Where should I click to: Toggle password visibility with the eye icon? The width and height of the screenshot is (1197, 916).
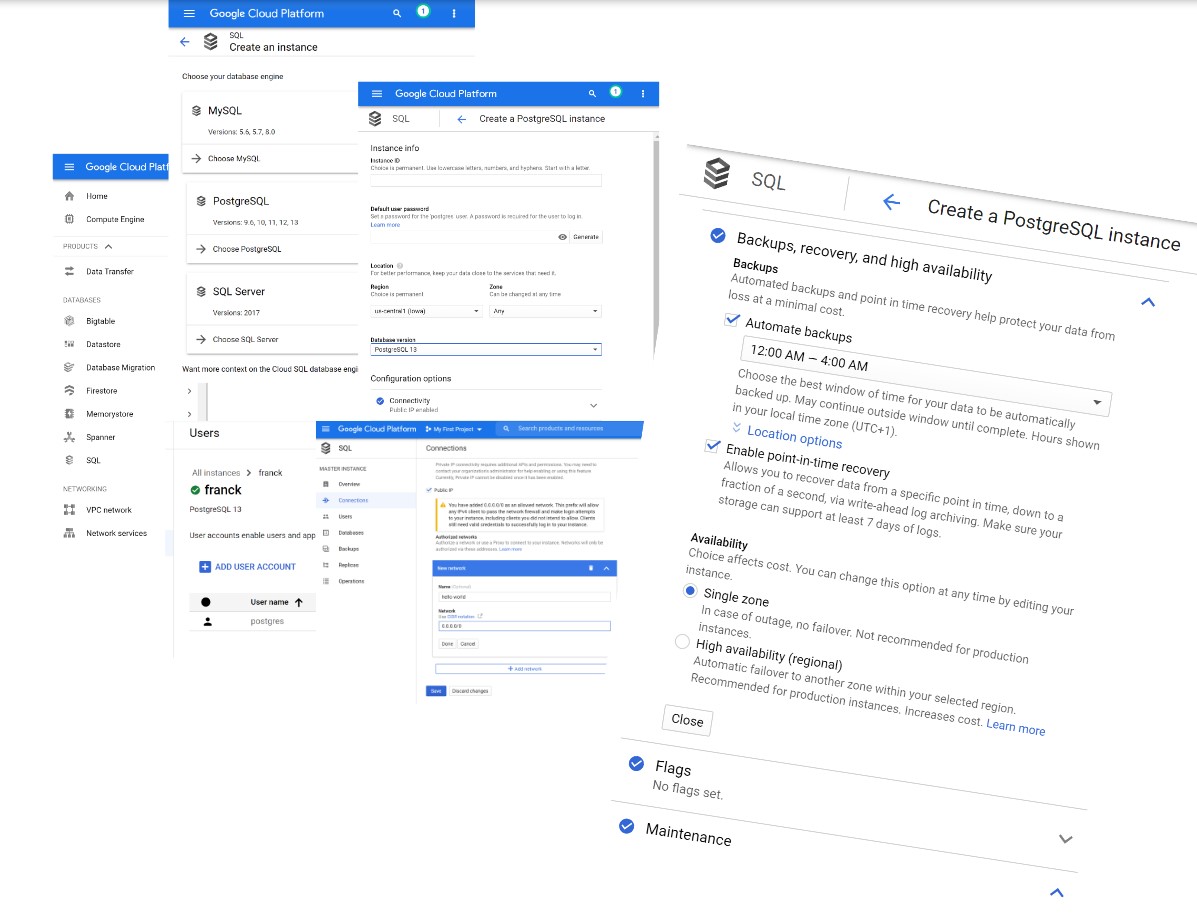tap(563, 237)
